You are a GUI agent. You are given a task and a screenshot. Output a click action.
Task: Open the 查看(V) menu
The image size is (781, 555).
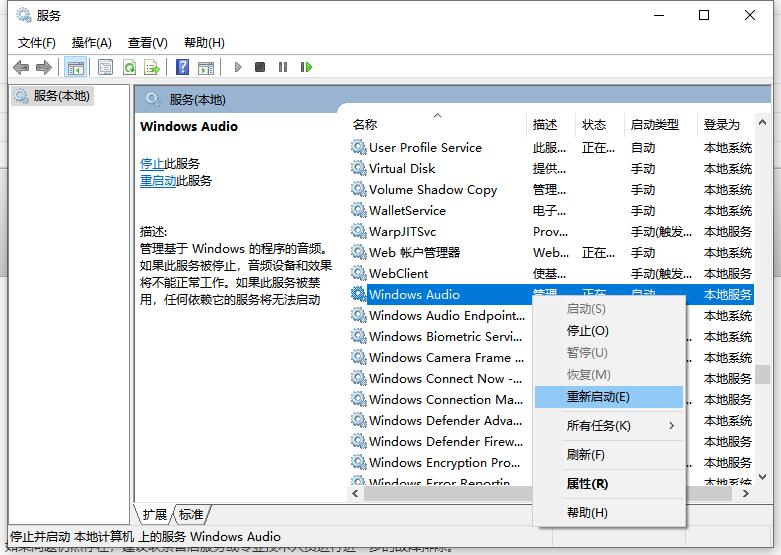click(147, 42)
